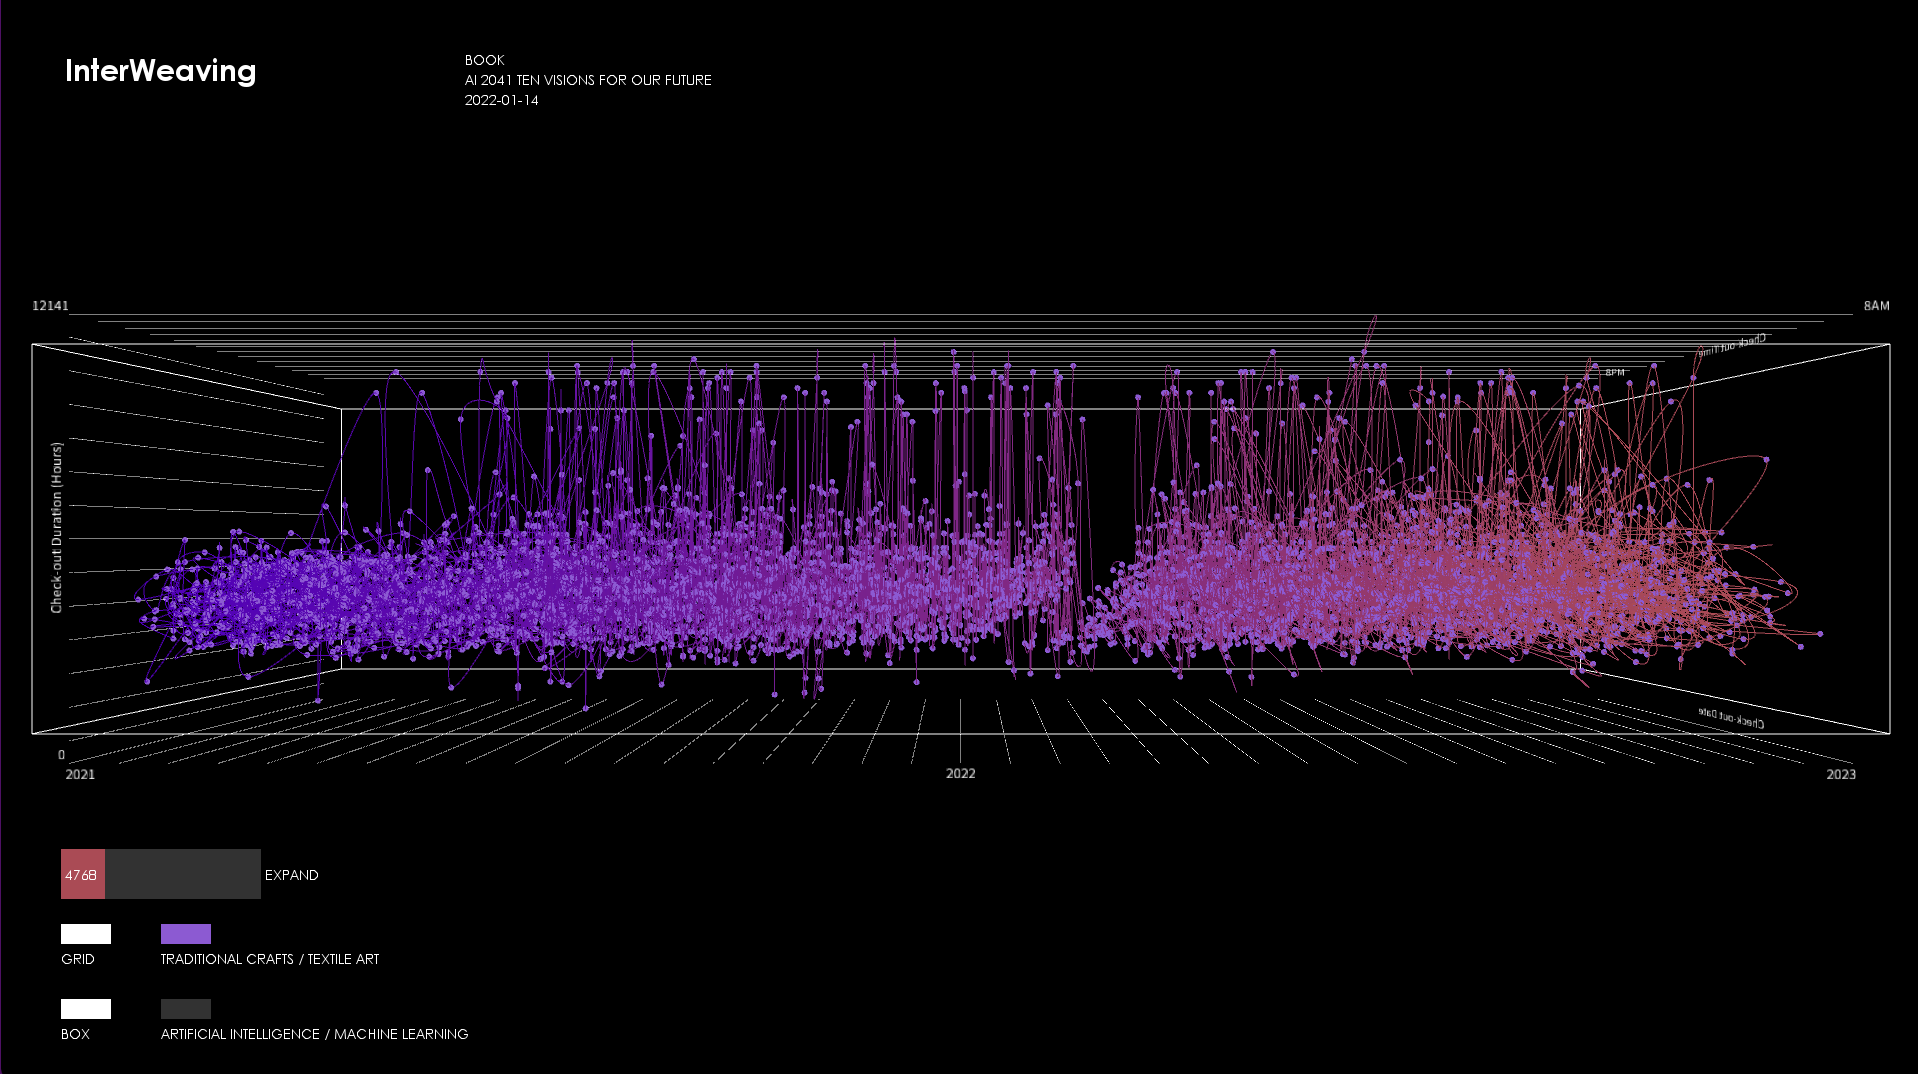Click the InterWeaving title
Screen dimensions: 1918x1074
click(160, 71)
